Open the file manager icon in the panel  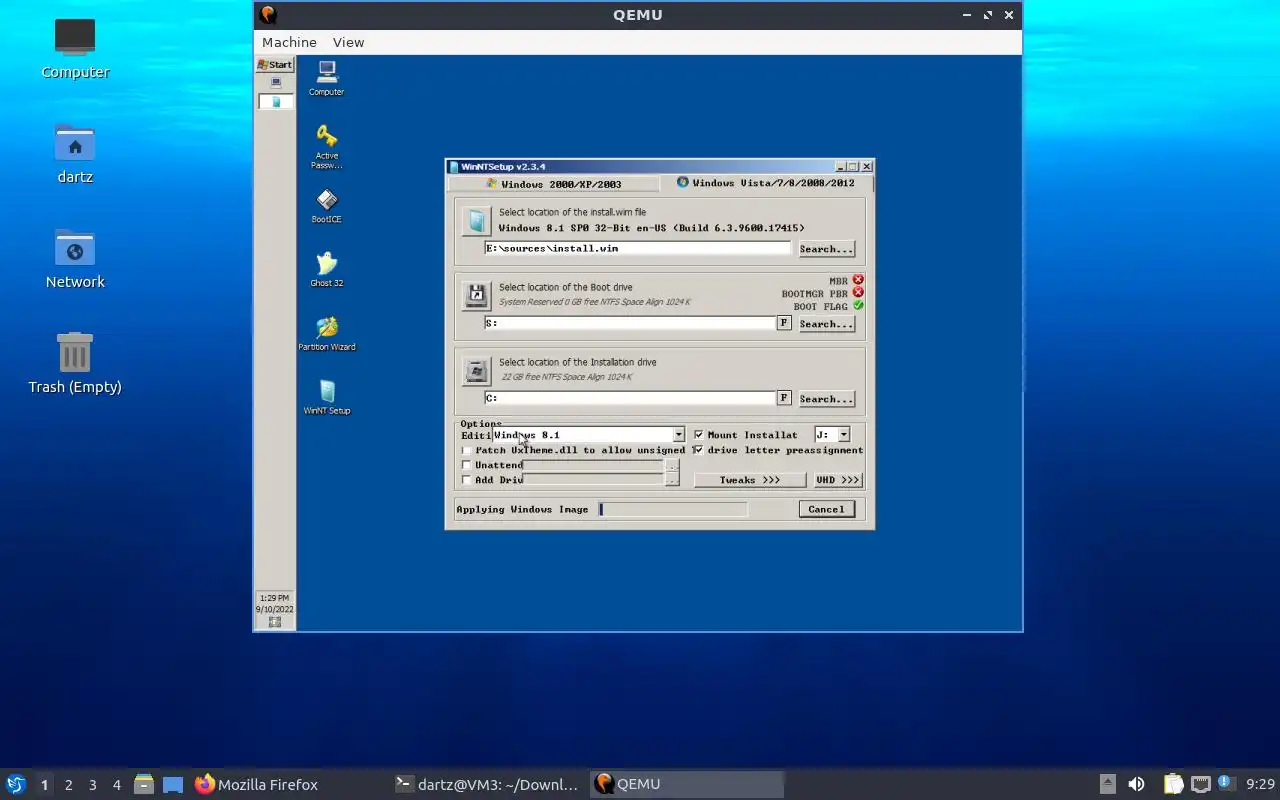144,784
